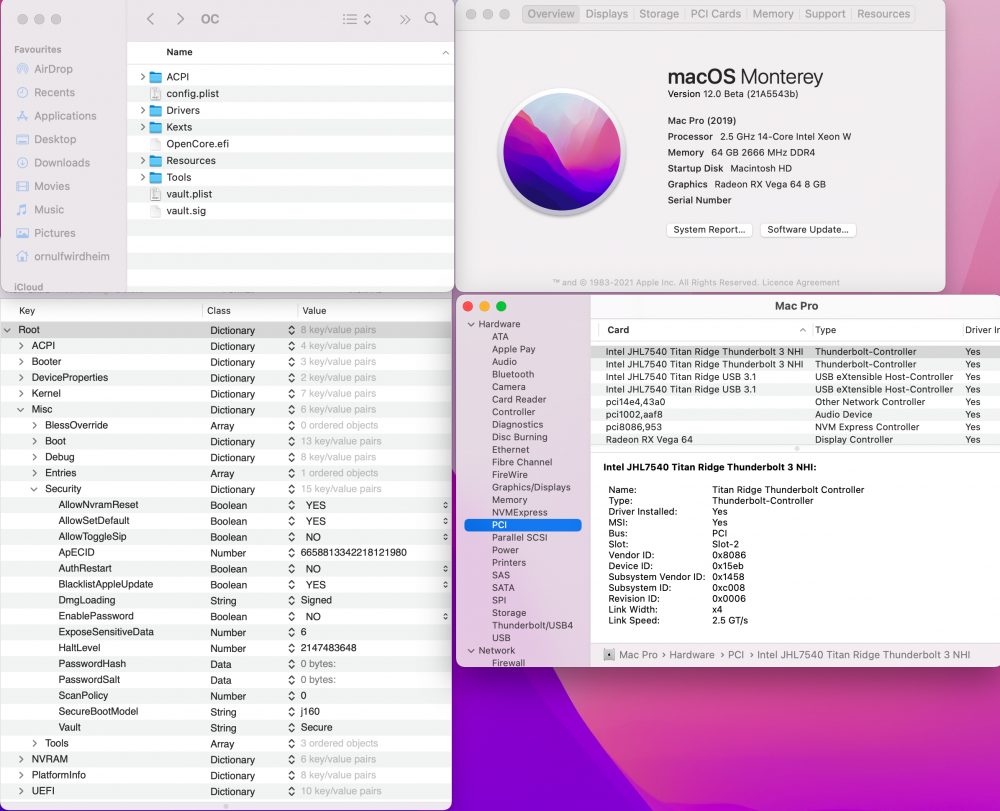Expand the Kexts folder disclosure arrow

point(142,127)
